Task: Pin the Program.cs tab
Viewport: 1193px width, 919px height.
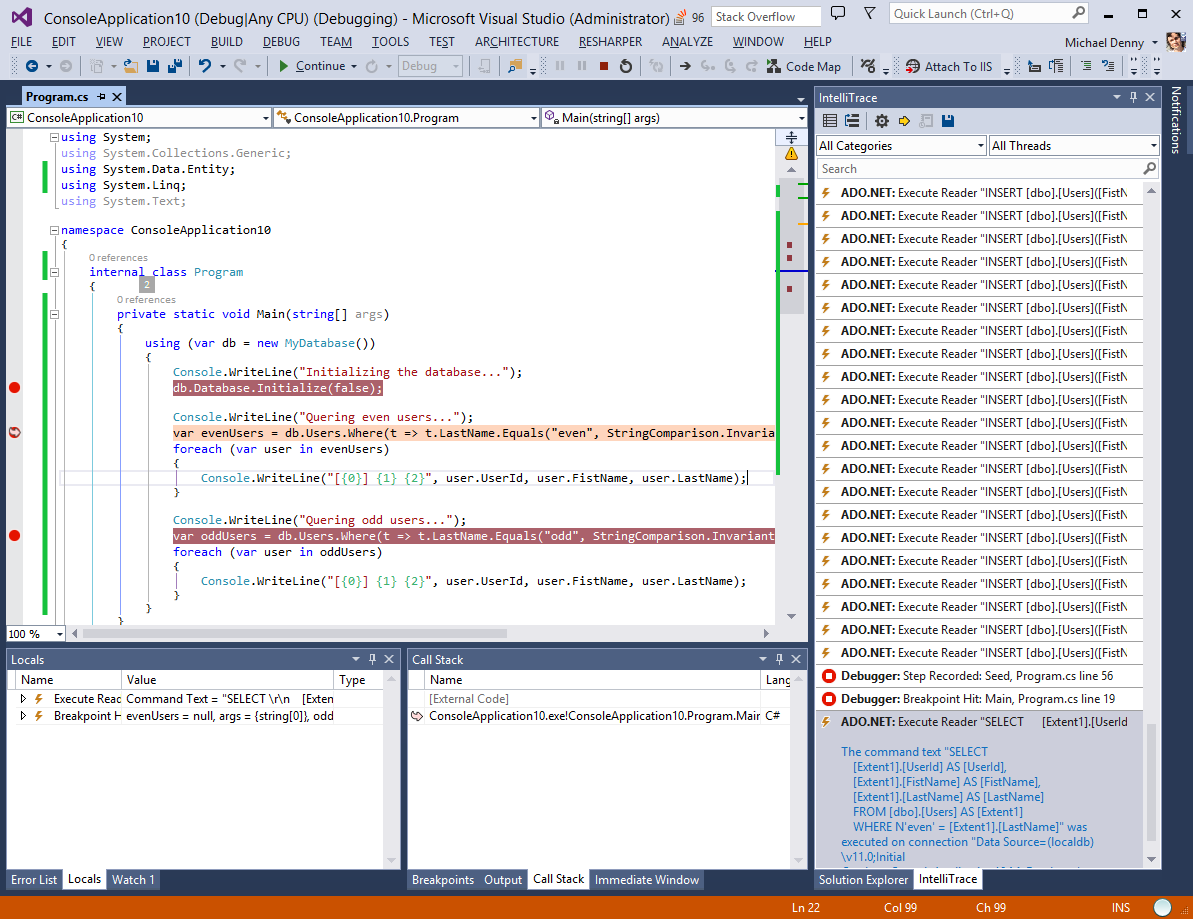Action: point(101,97)
